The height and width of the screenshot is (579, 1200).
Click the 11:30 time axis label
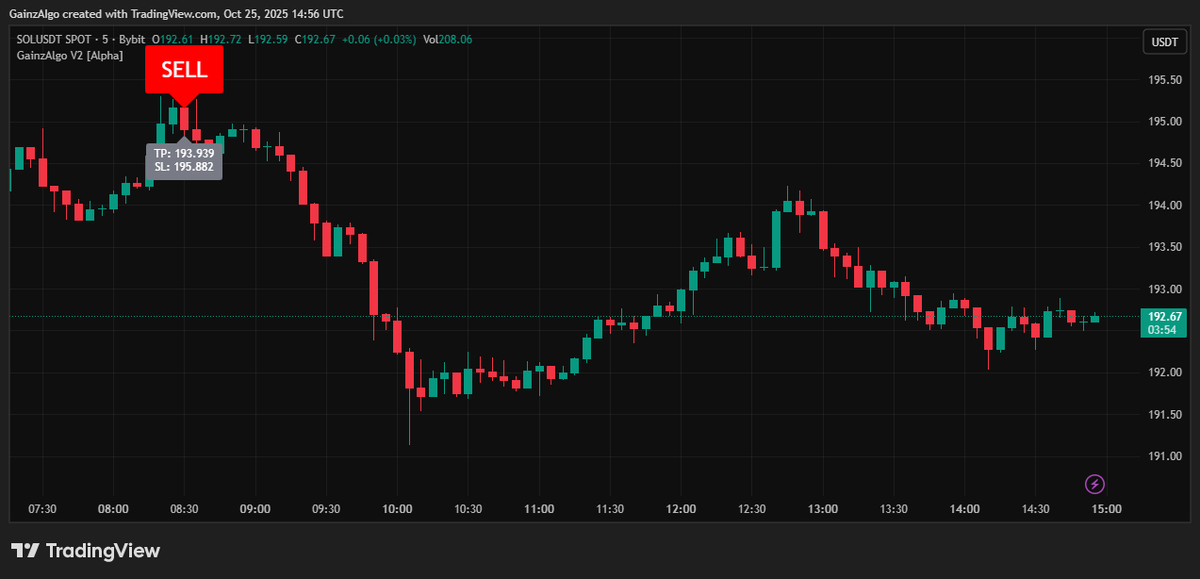(x=610, y=509)
